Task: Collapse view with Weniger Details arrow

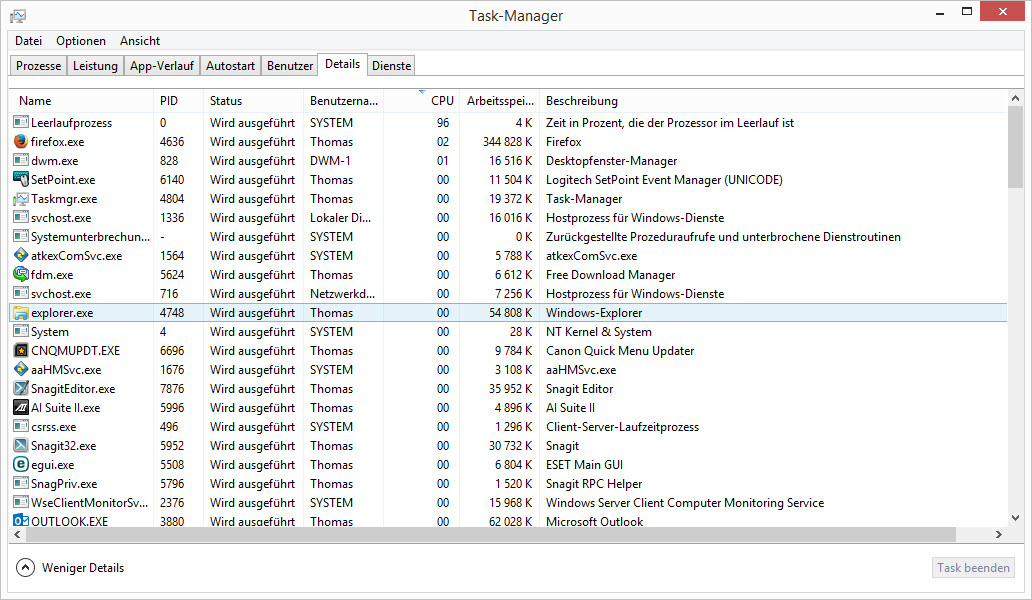Action: 25,567
